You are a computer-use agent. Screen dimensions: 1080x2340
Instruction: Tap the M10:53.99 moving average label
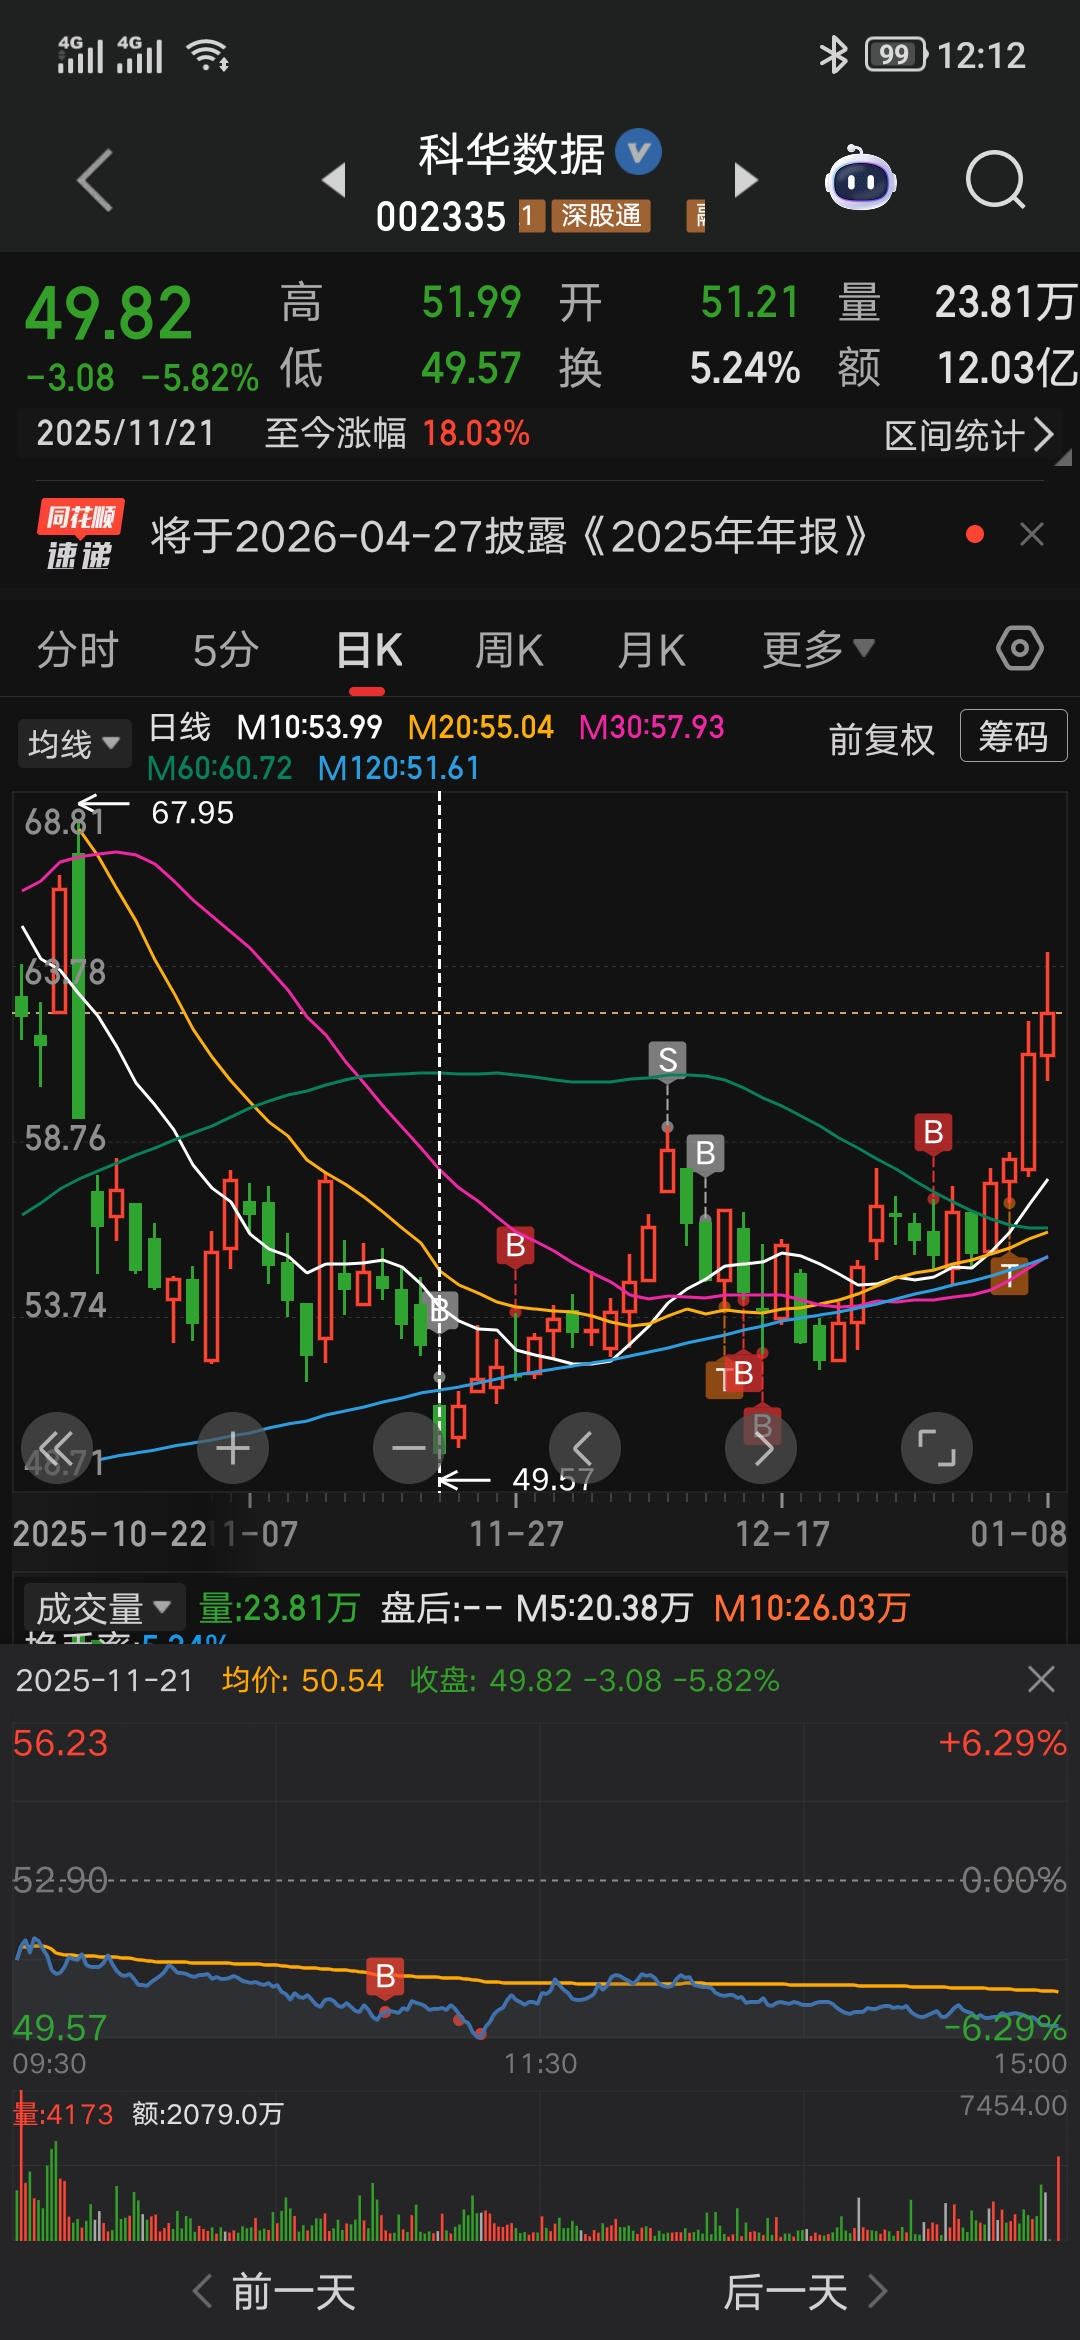[x=309, y=727]
